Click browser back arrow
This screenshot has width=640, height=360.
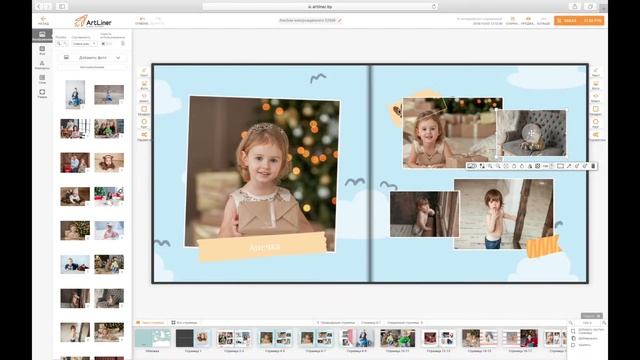tap(39, 7)
